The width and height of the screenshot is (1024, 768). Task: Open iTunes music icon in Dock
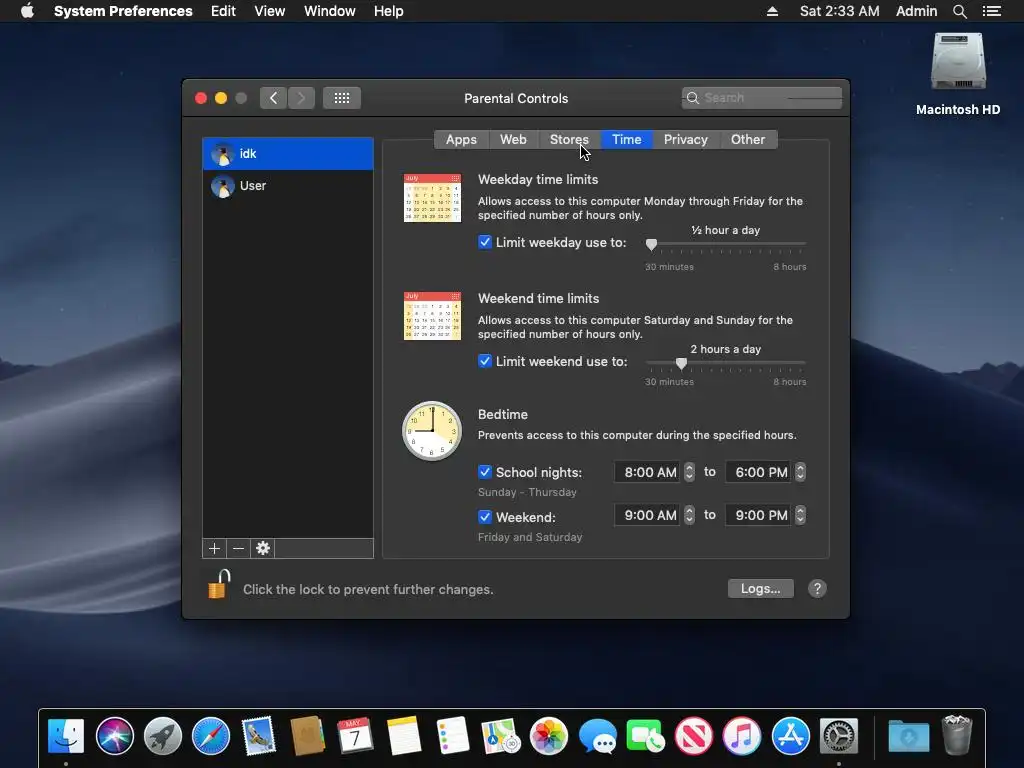[x=742, y=736]
